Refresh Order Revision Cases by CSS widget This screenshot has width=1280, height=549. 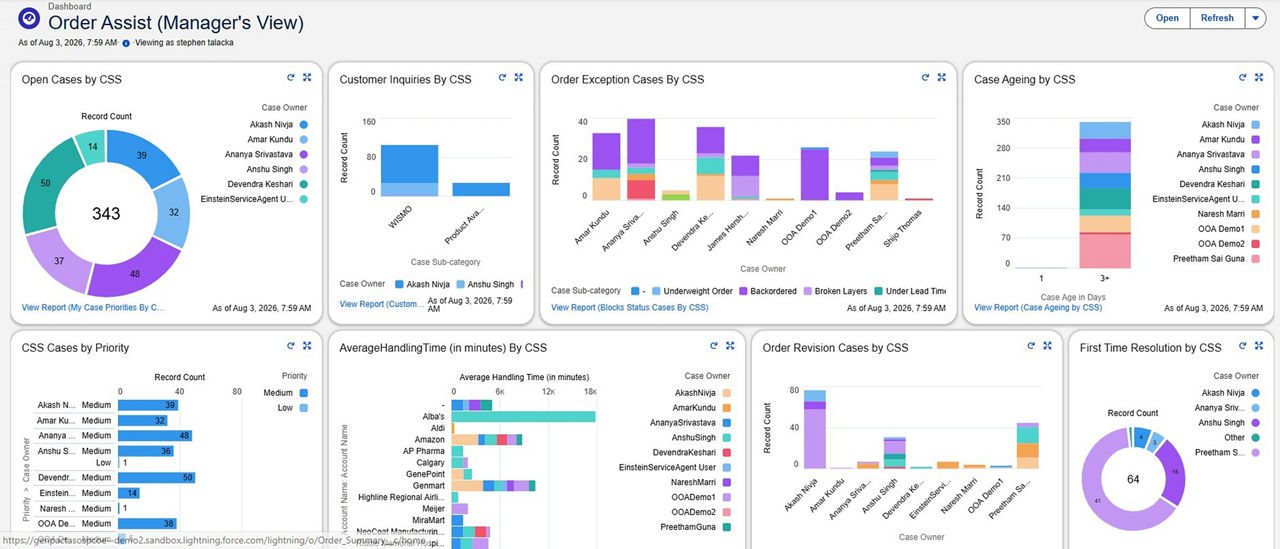click(x=1030, y=346)
